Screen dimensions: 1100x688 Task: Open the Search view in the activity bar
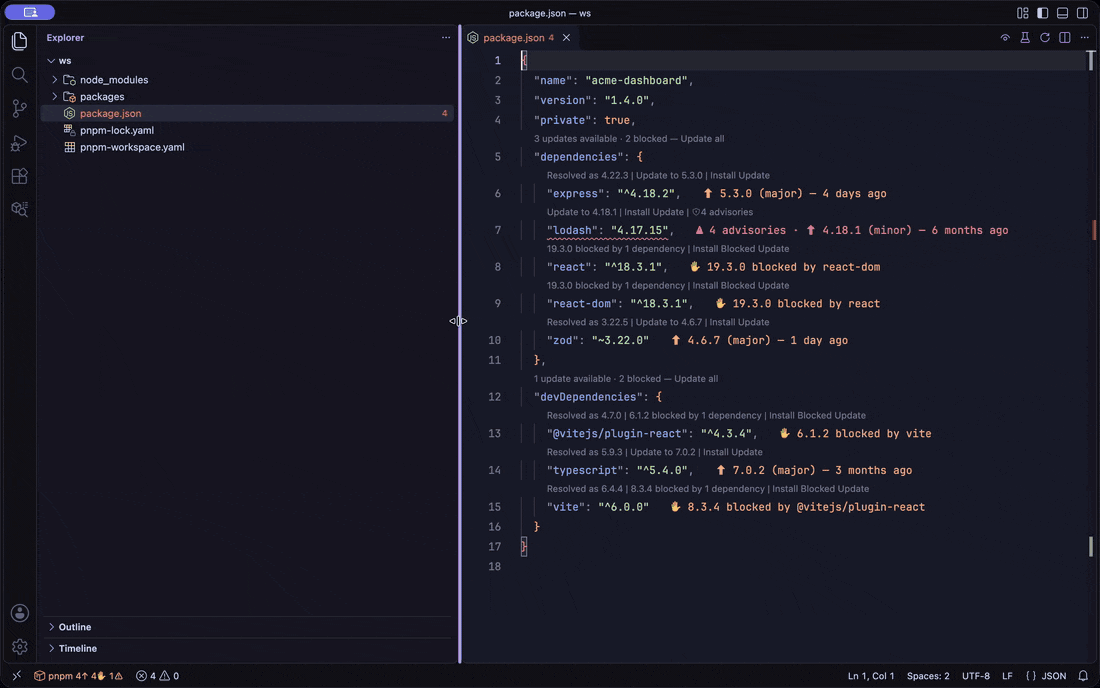coord(20,75)
